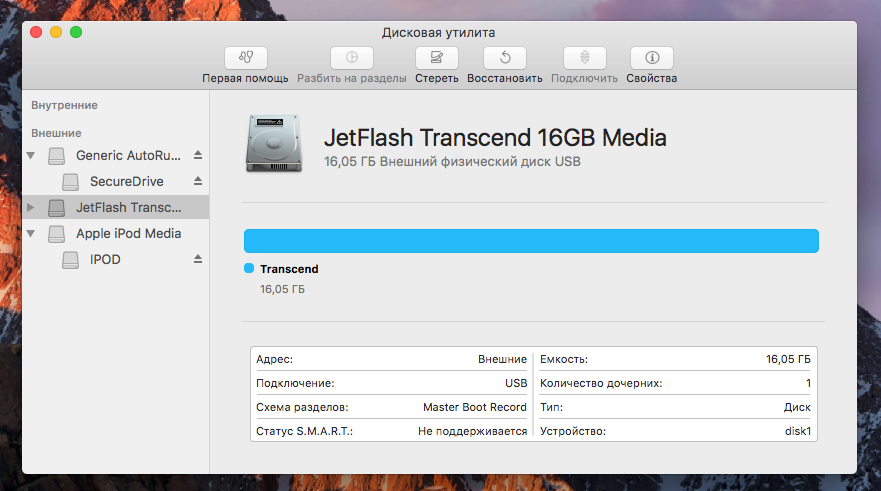Click the Адрес Внешние value
The width and height of the screenshot is (881, 491).
point(502,360)
